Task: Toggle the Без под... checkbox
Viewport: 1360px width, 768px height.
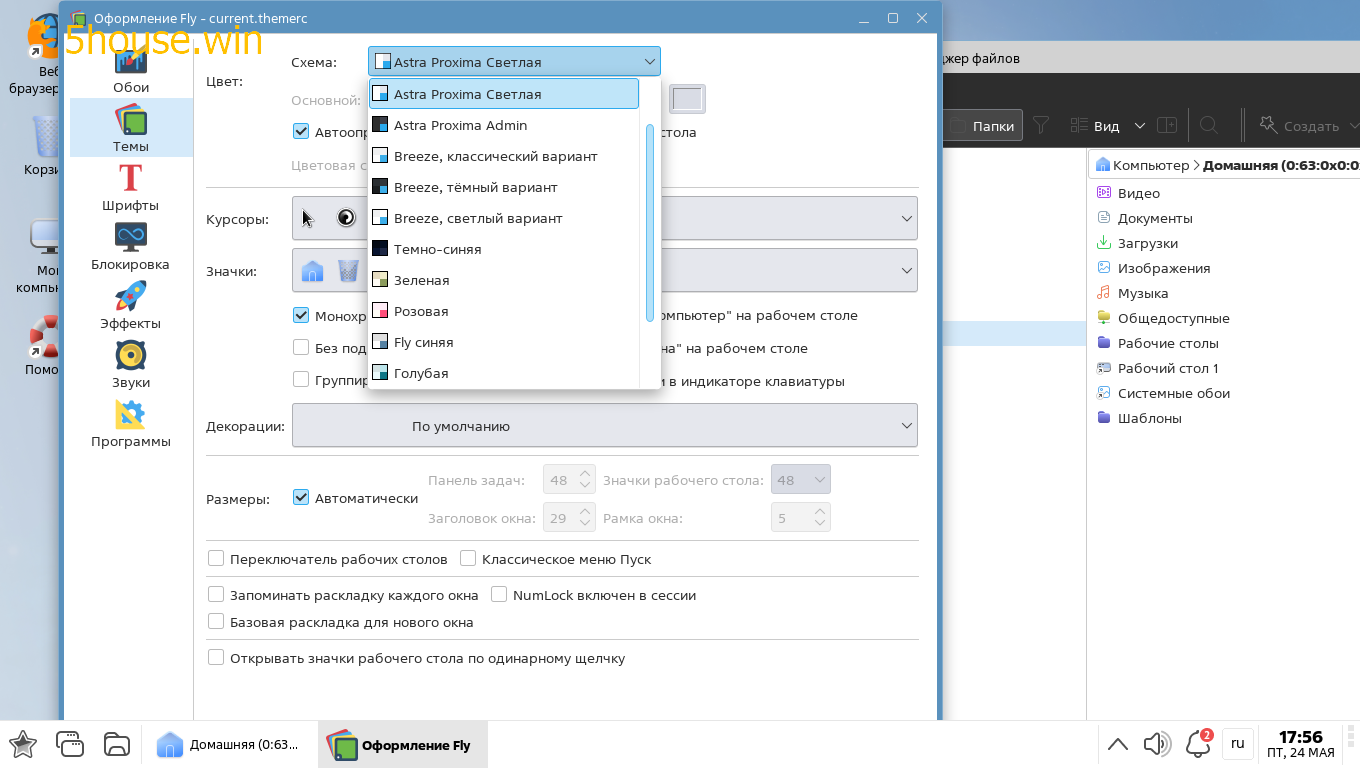Action: pyautogui.click(x=301, y=348)
